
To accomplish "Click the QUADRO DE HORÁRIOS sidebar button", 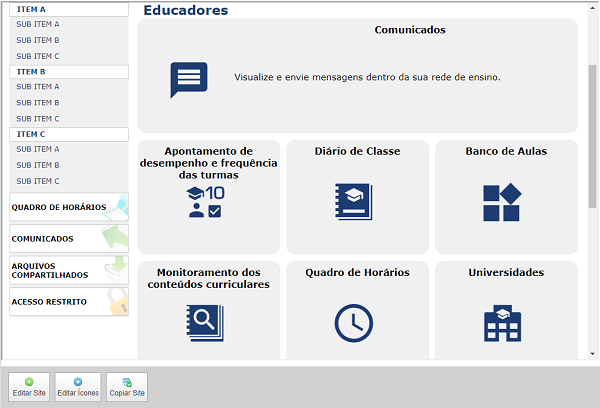I will coord(69,207).
